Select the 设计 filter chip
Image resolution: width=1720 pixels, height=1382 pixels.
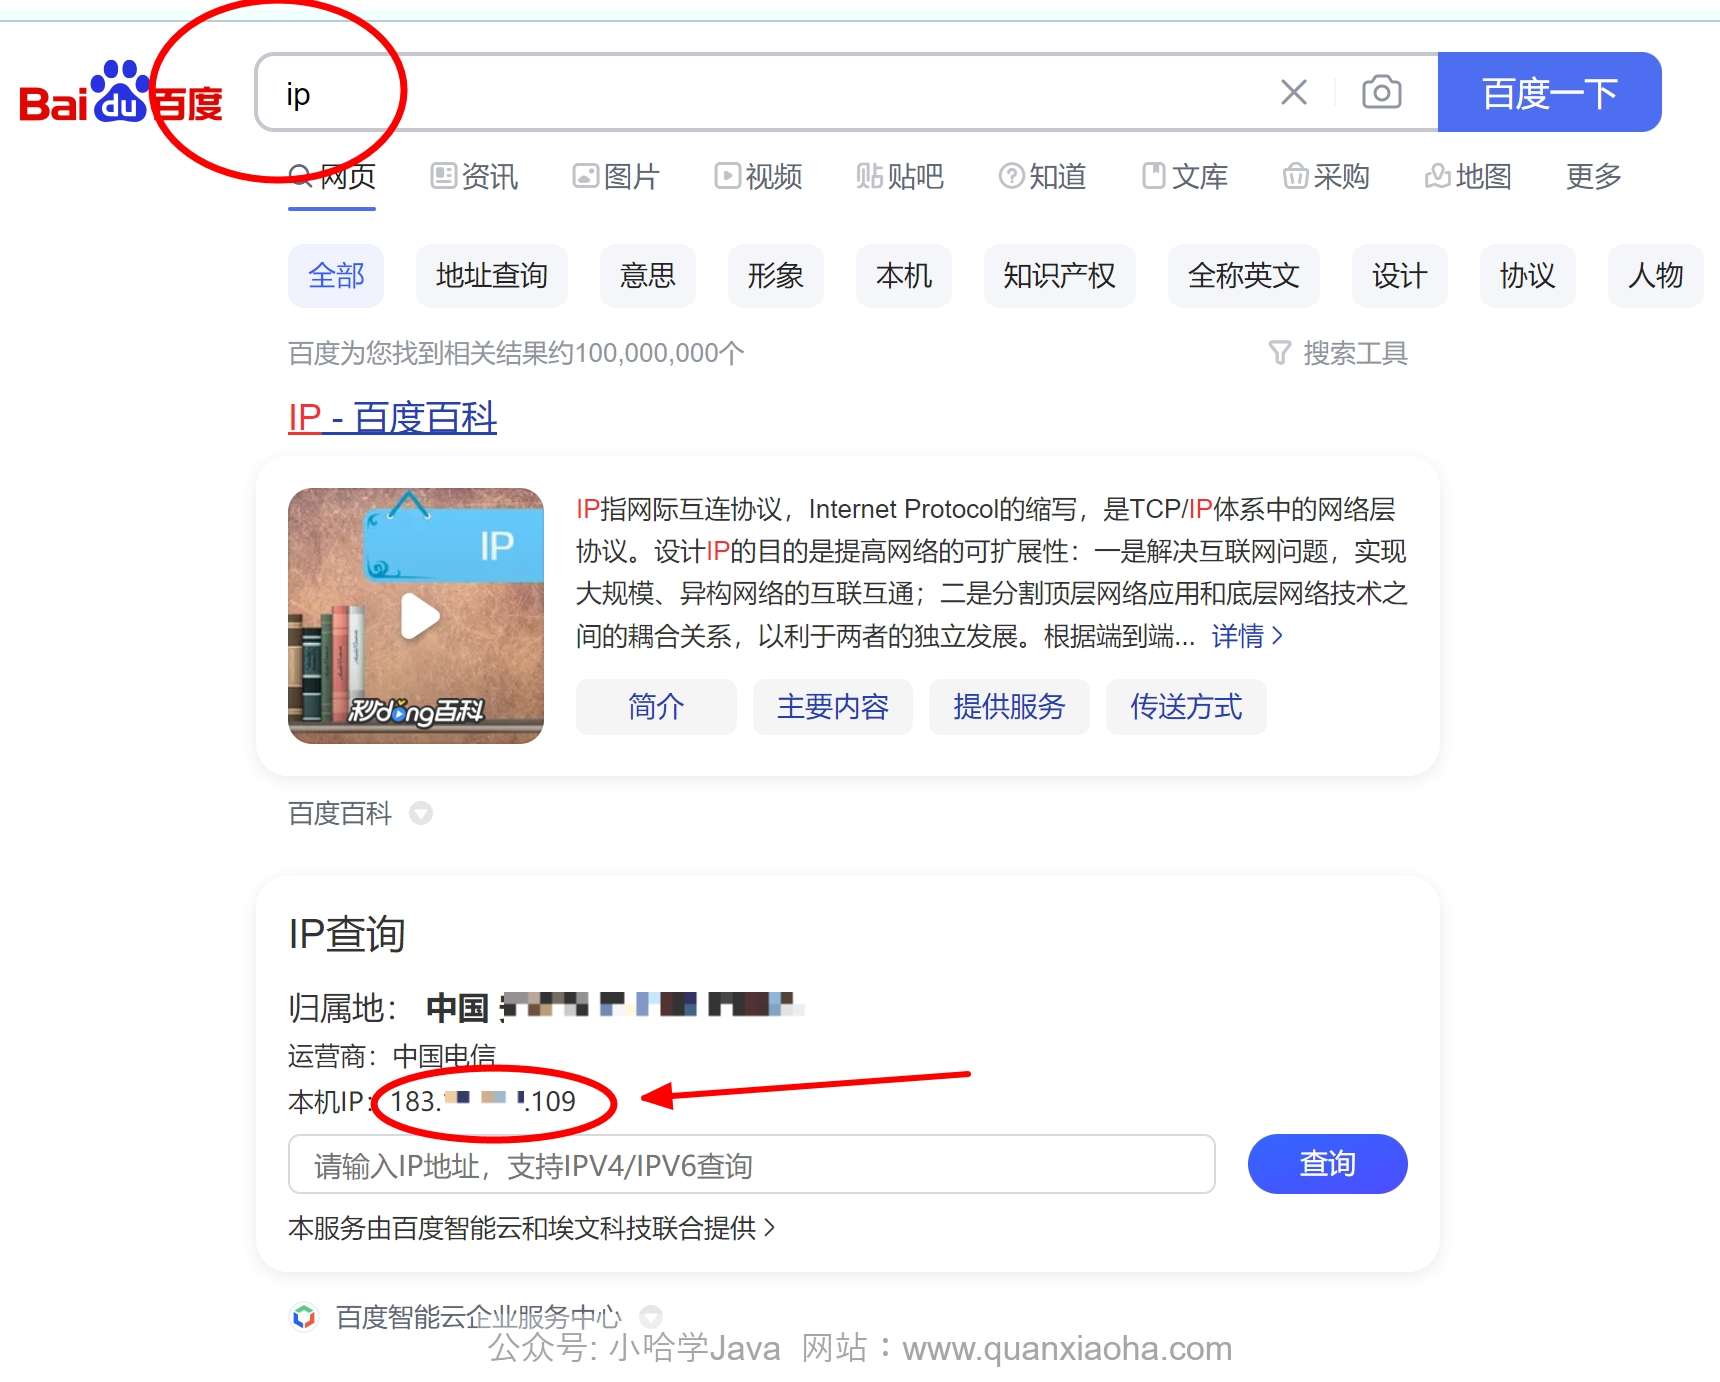pos(1400,275)
